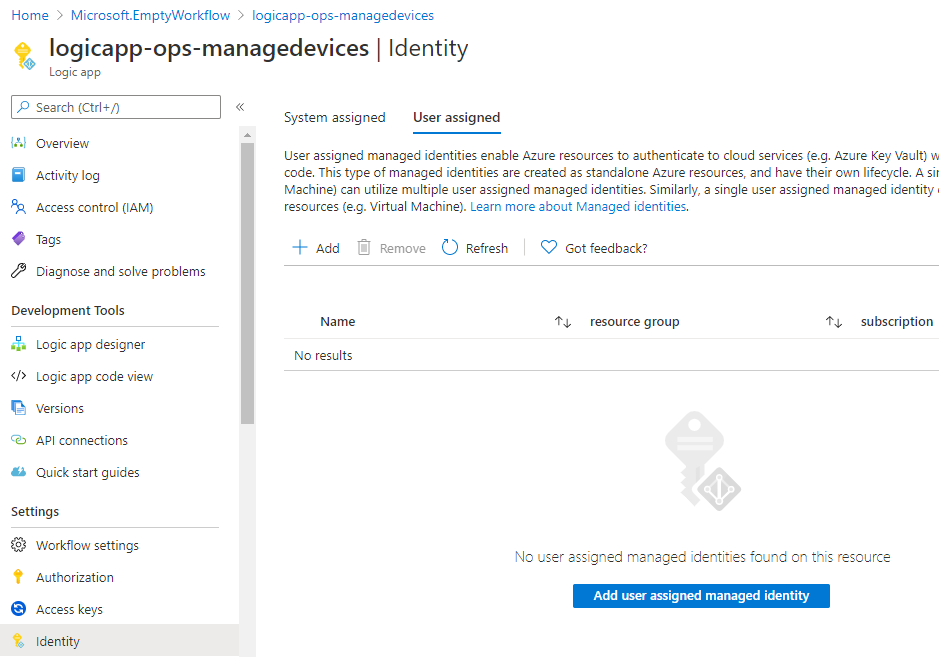Click the sidebar scrollbar thumb

coord(247,283)
